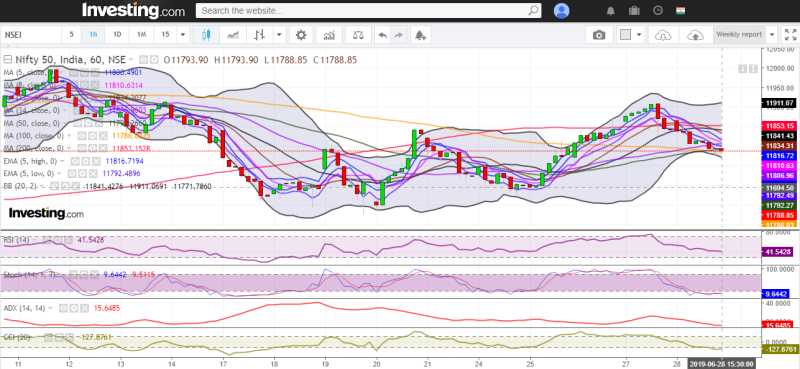
Task: Remove the MA (200, close, 0) indicator
Action: click(x=103, y=148)
